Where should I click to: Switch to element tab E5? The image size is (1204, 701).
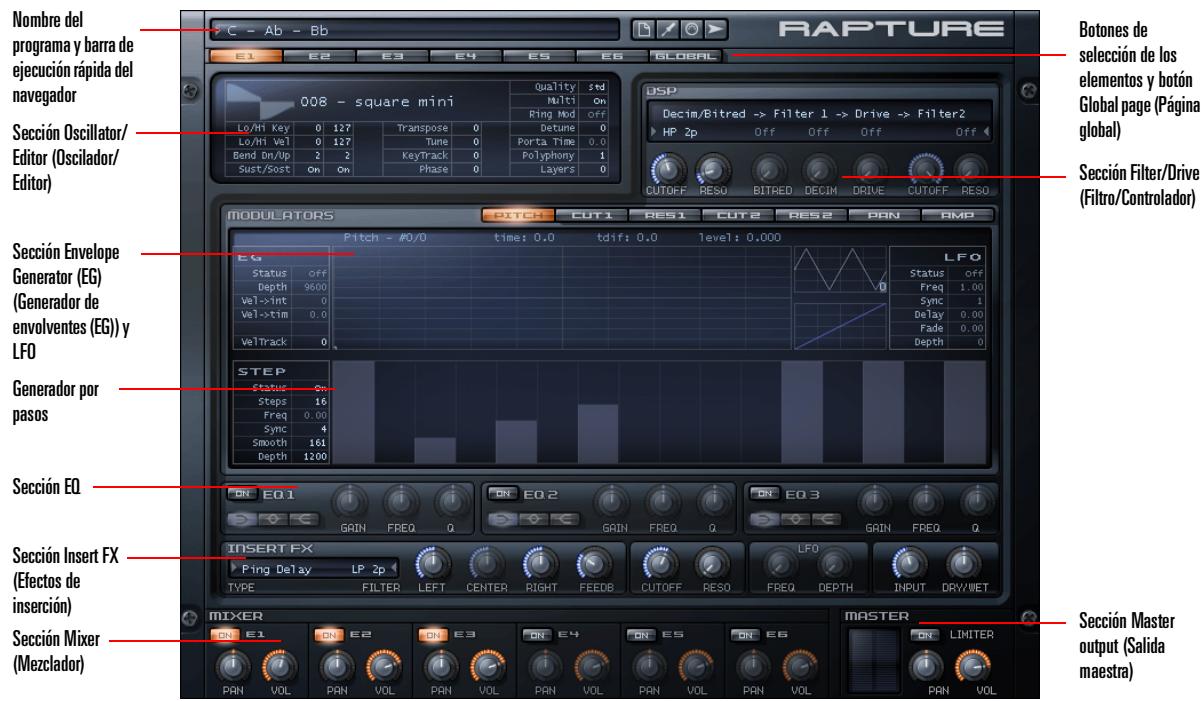point(539,57)
